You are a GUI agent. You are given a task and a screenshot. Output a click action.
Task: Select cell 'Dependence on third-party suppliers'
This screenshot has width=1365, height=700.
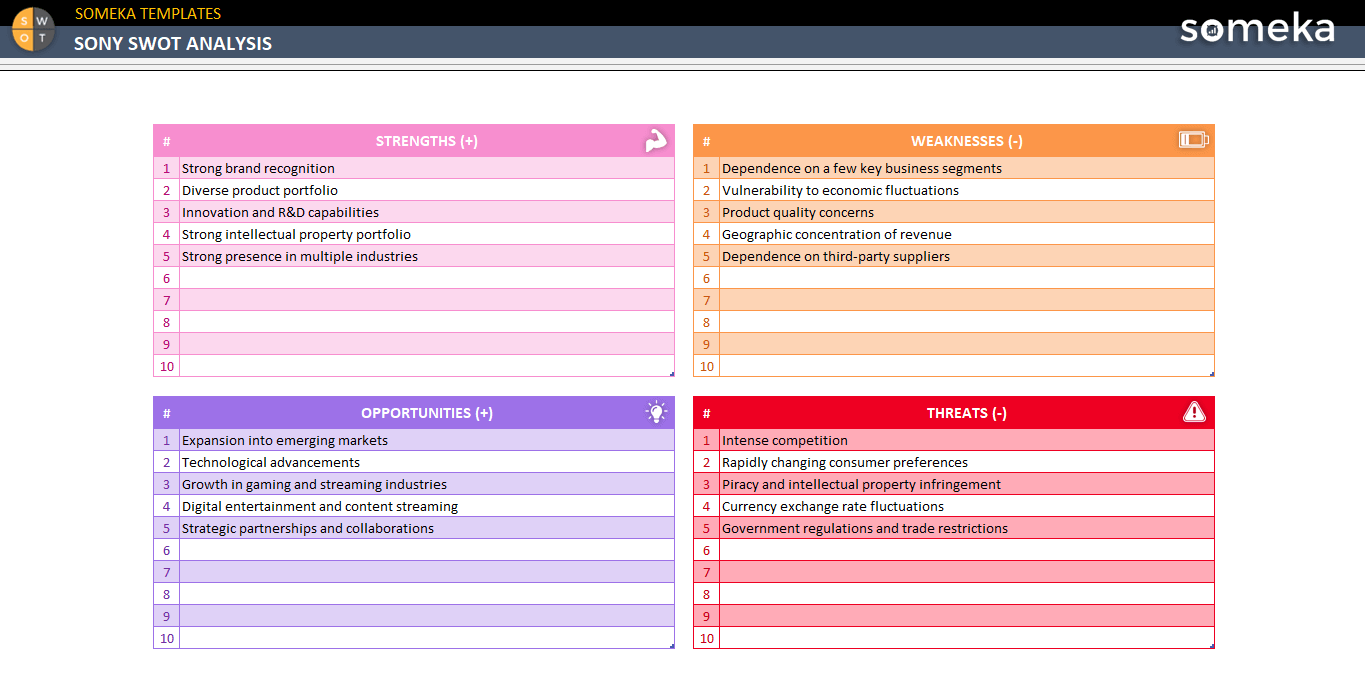click(x=967, y=256)
